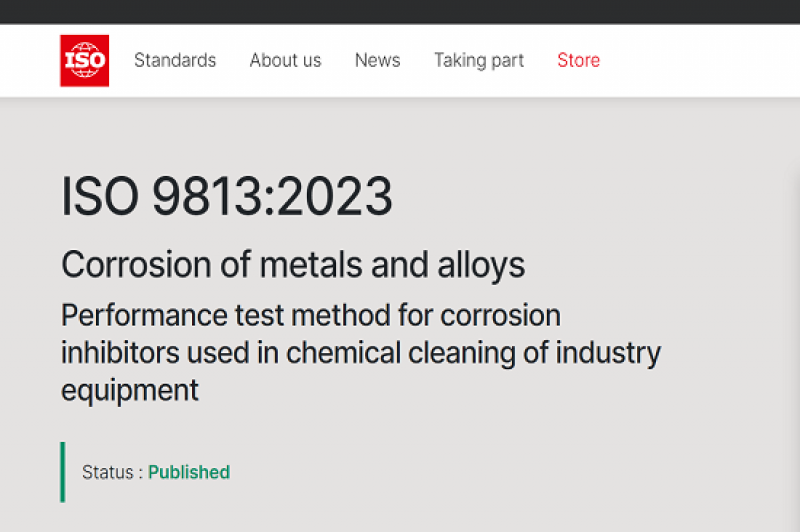Image resolution: width=800 pixels, height=532 pixels.
Task: Click the green vertical bar beside Status
Action: point(63,472)
